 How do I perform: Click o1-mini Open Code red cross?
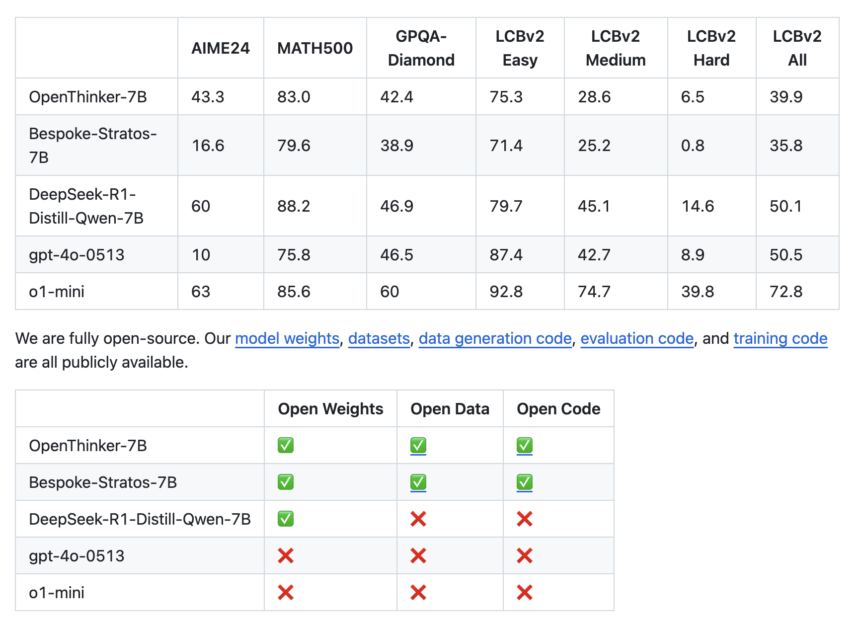524,593
